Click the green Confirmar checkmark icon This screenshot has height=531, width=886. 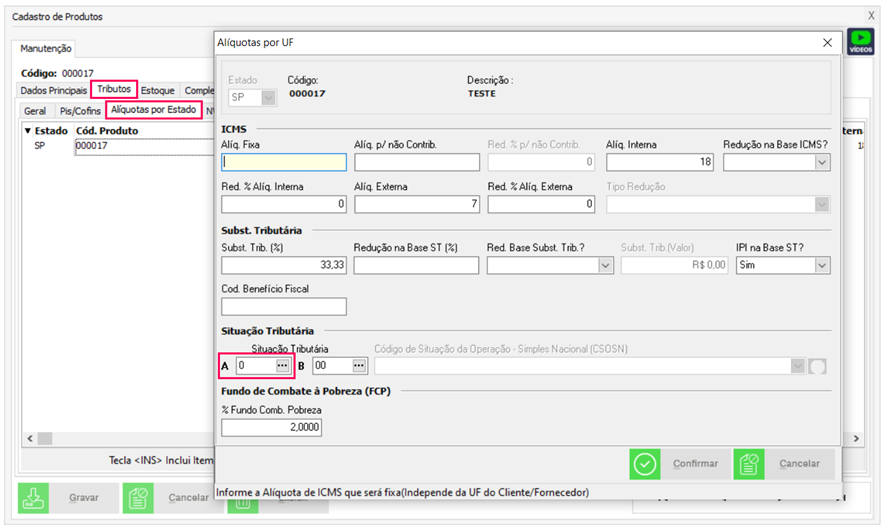[645, 464]
